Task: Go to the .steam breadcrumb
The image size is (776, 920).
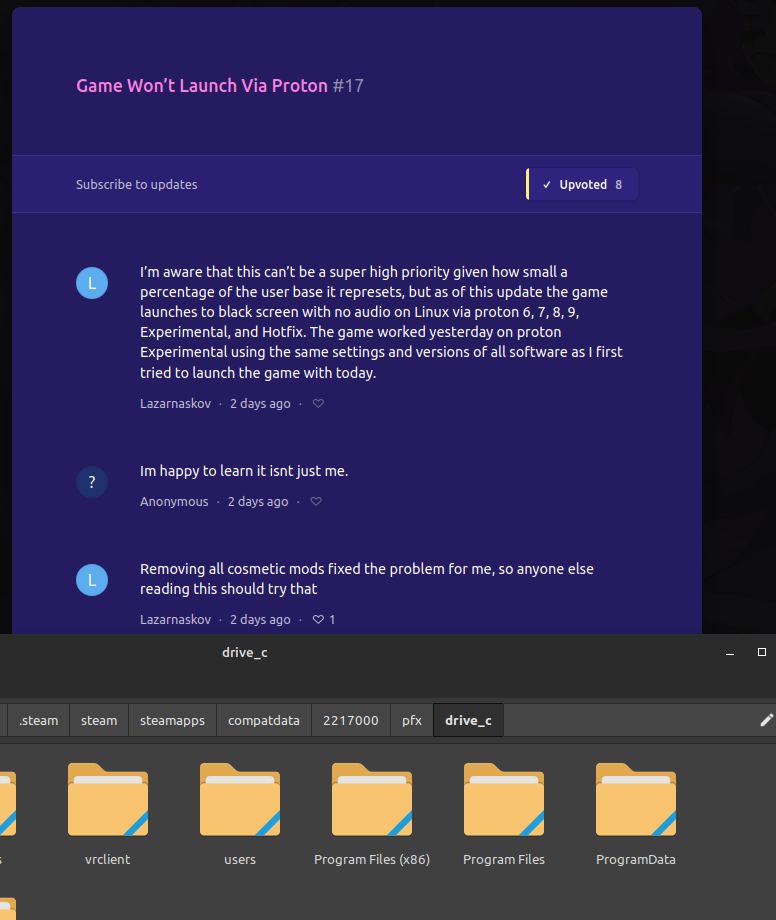Action: 39,721
